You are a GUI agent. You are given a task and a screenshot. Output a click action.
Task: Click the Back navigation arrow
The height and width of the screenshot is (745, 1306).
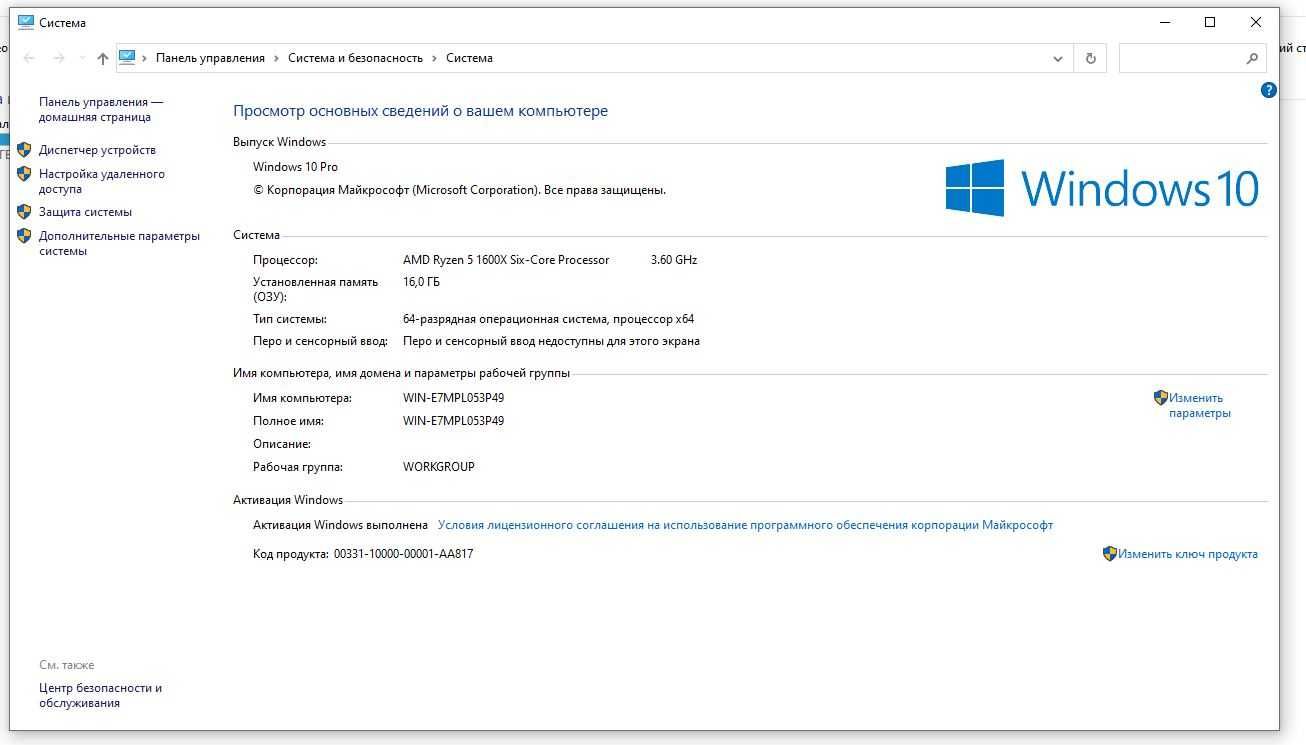click(29, 58)
